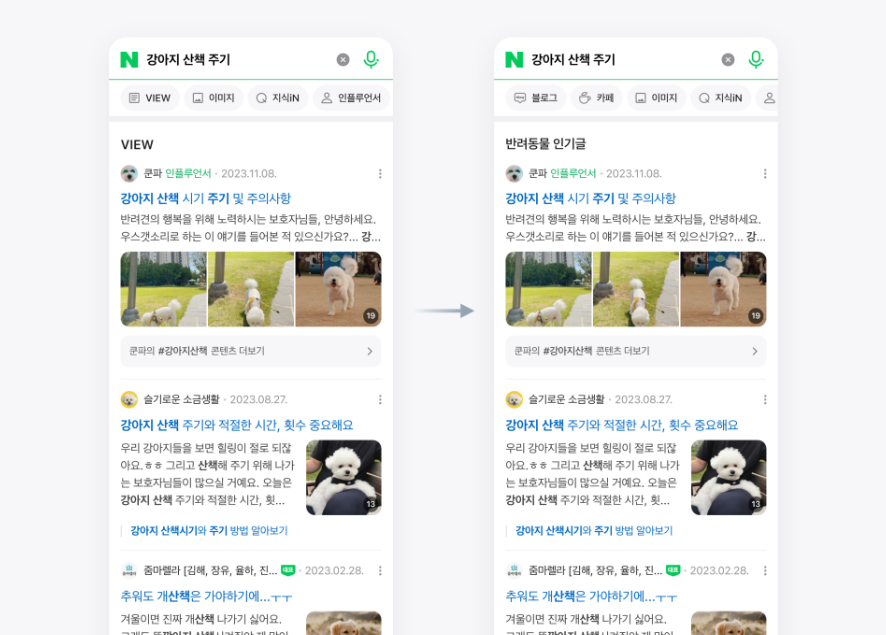Viewport: 886px width, 635px height.
Task: Click the Naver N logo on left screen
Action: pyautogui.click(x=129, y=59)
